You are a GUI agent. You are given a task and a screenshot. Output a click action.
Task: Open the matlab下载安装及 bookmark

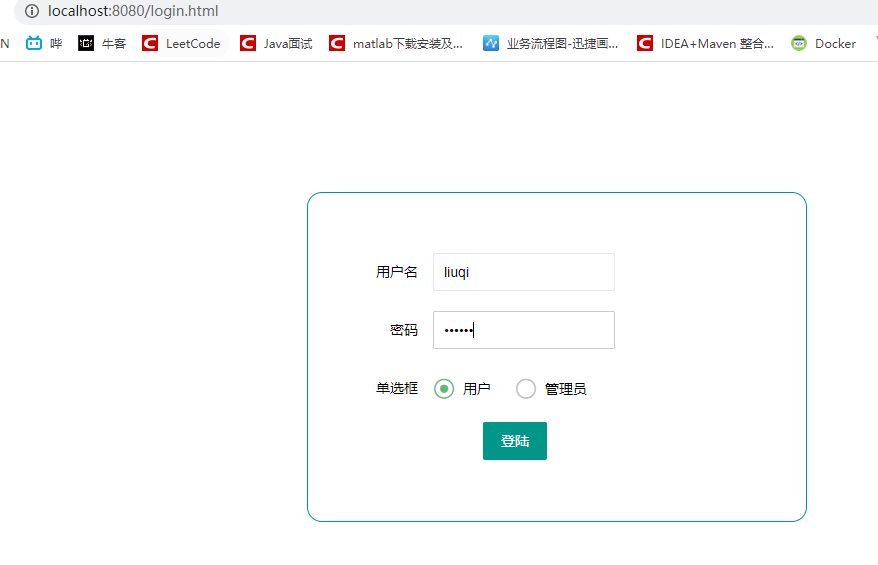click(396, 43)
